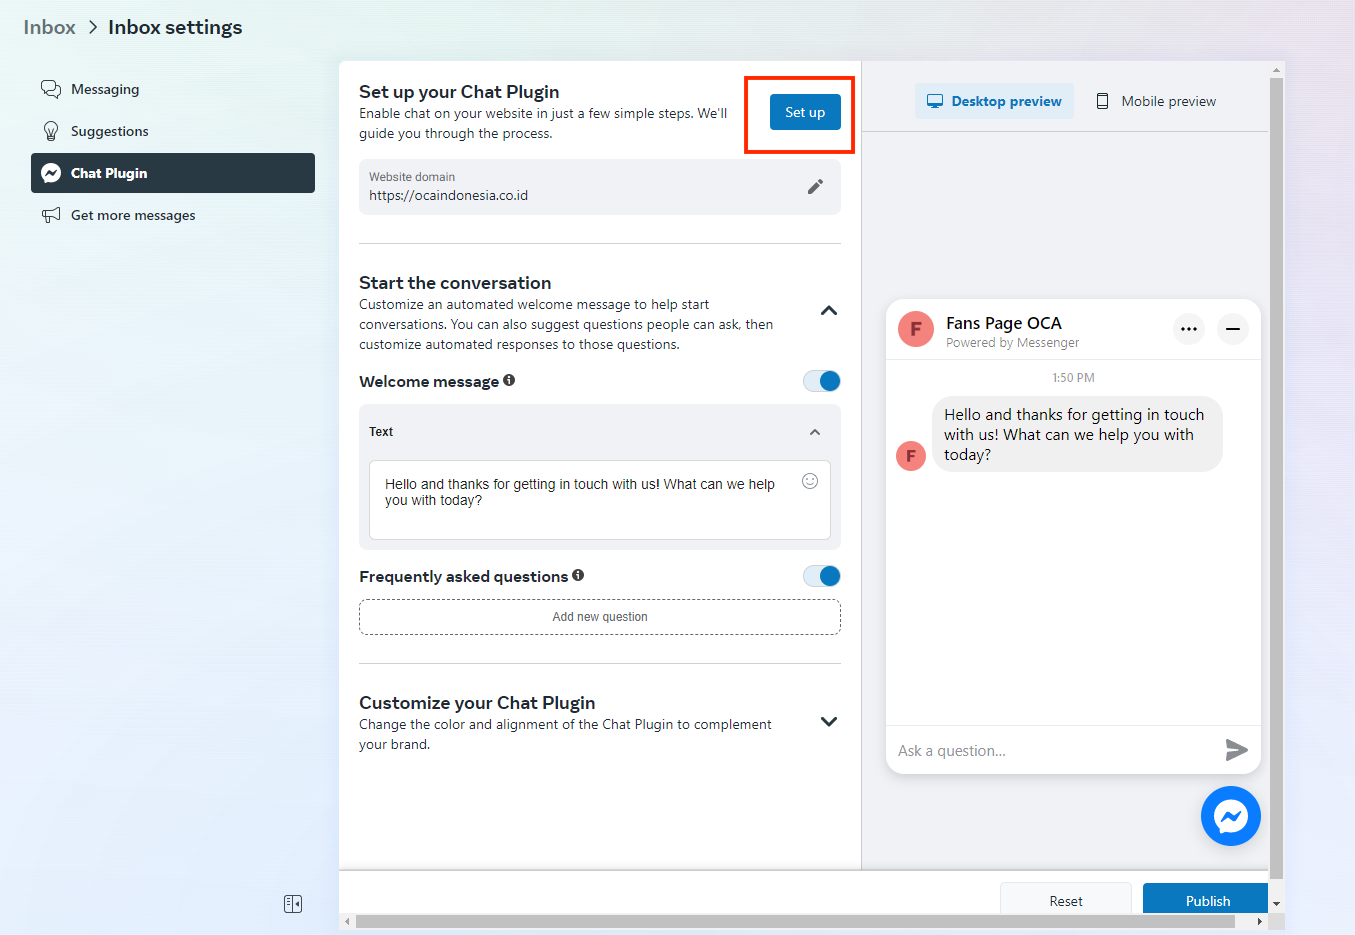This screenshot has width=1355, height=935.
Task: Click the send arrow in chat preview
Action: pos(1236,750)
